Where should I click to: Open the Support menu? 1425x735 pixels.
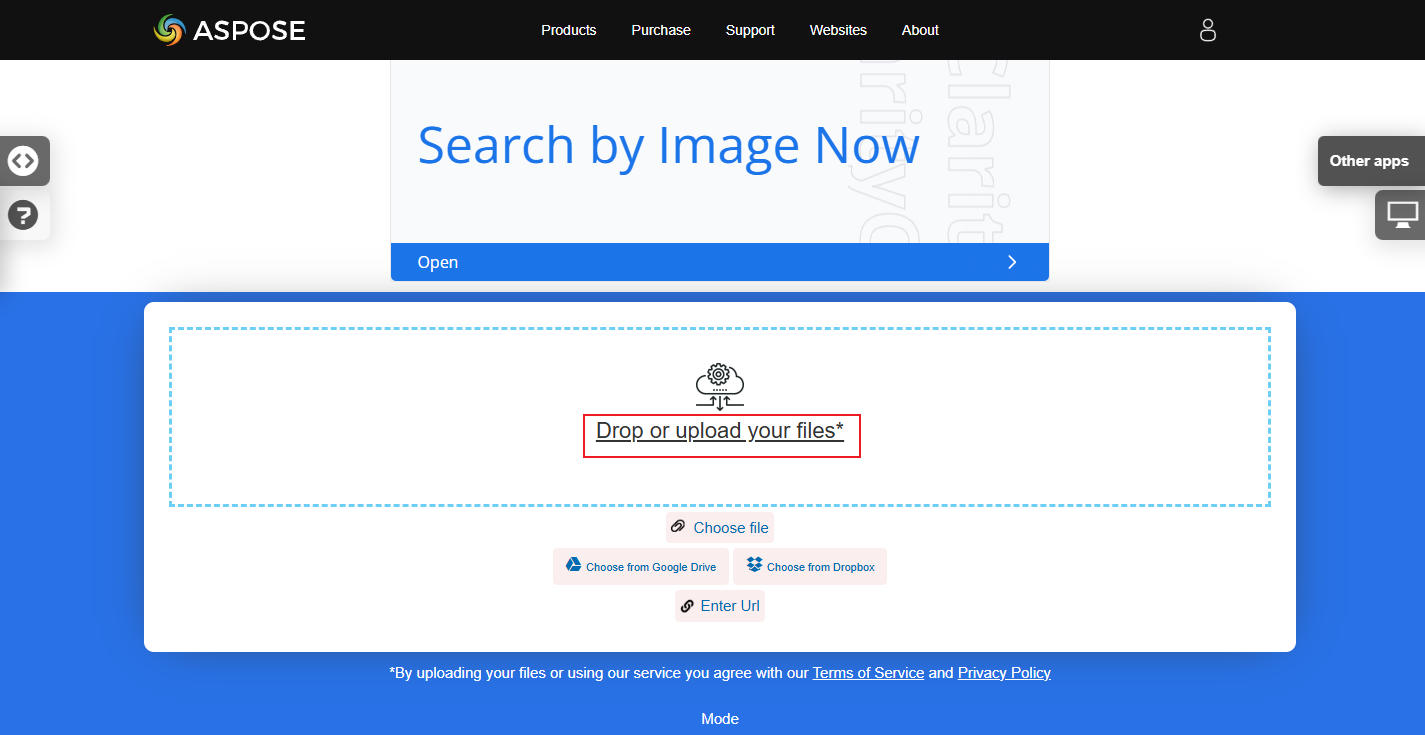750,30
